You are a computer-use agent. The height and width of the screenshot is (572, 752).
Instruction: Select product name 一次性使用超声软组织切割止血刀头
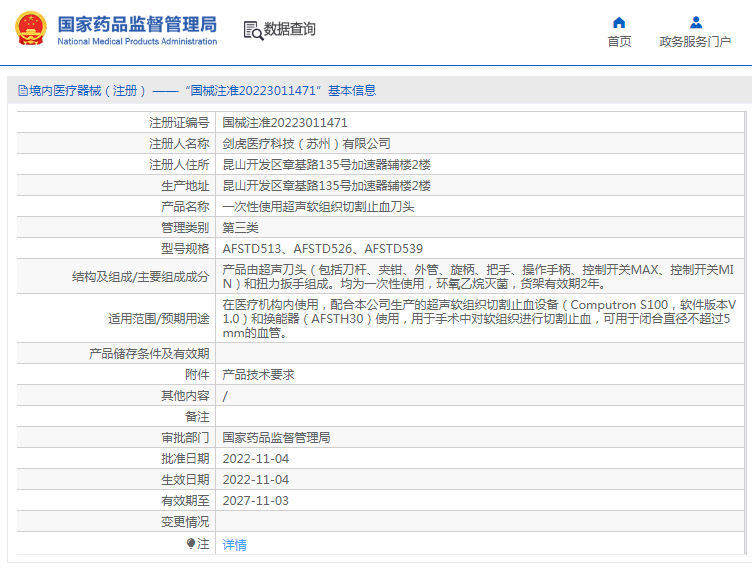coord(318,207)
